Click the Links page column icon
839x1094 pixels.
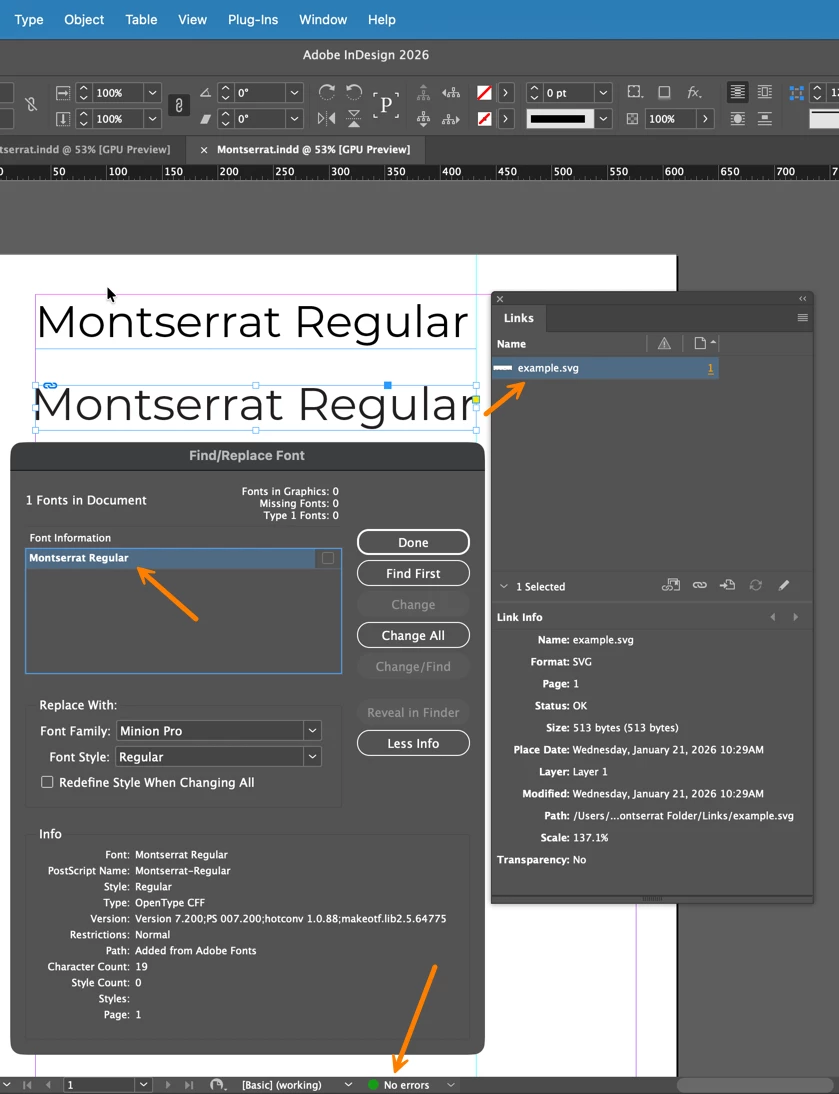click(700, 343)
